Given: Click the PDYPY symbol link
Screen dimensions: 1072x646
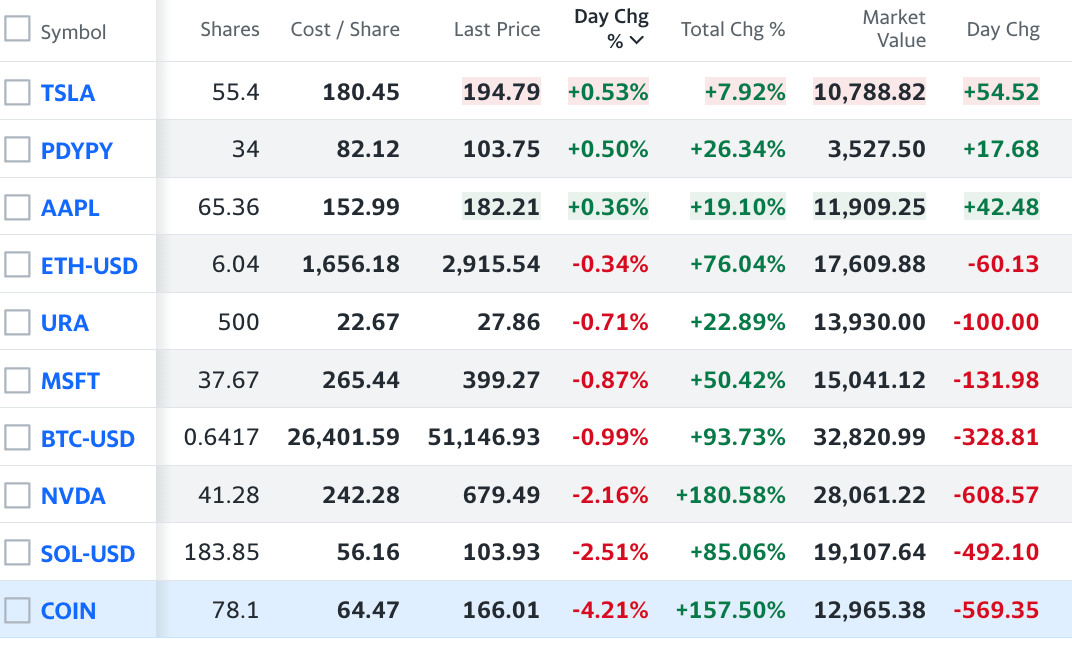Looking at the screenshot, I should coord(77,151).
